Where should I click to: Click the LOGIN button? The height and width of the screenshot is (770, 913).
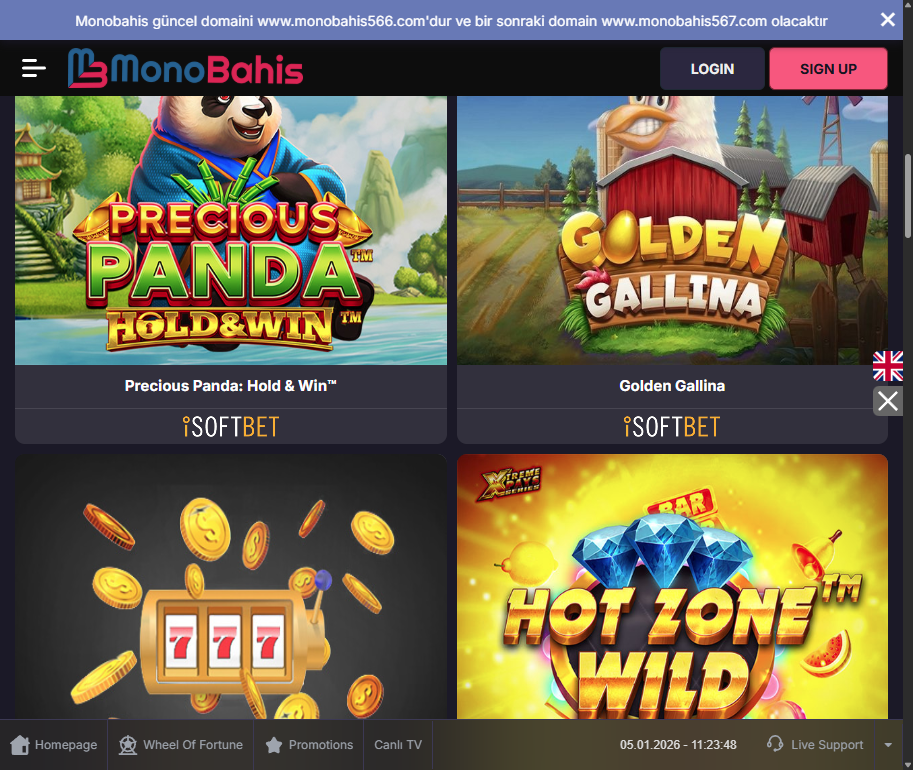(x=712, y=69)
